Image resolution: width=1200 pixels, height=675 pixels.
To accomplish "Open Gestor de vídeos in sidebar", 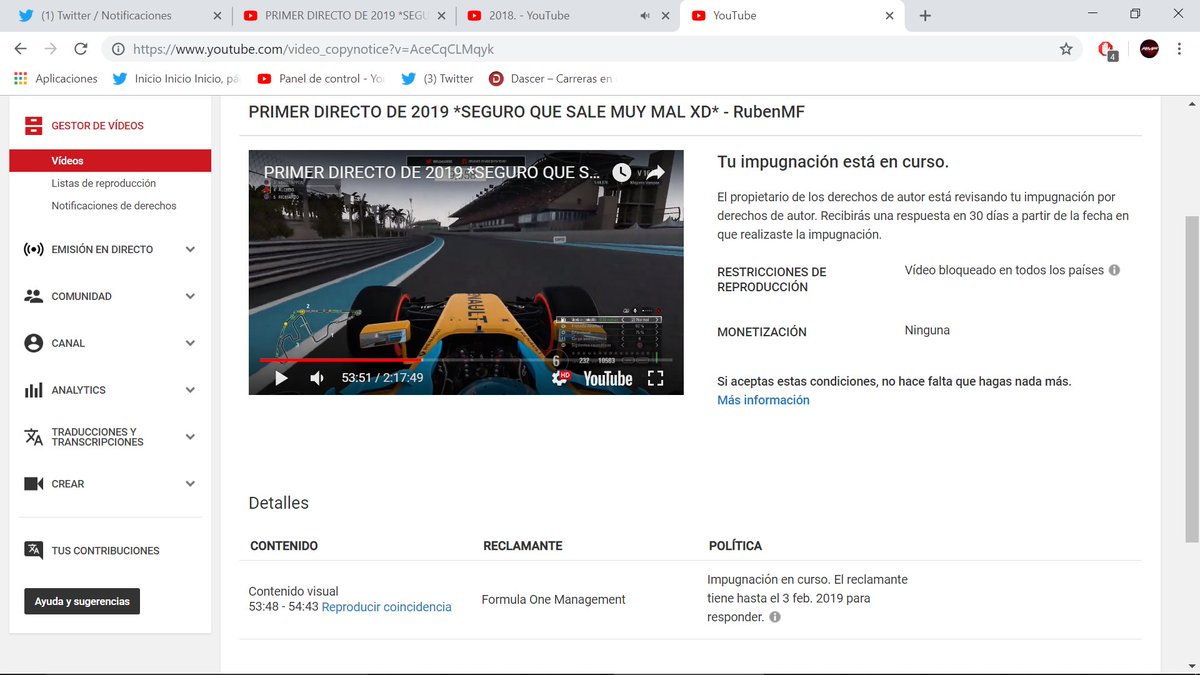I will 97,126.
